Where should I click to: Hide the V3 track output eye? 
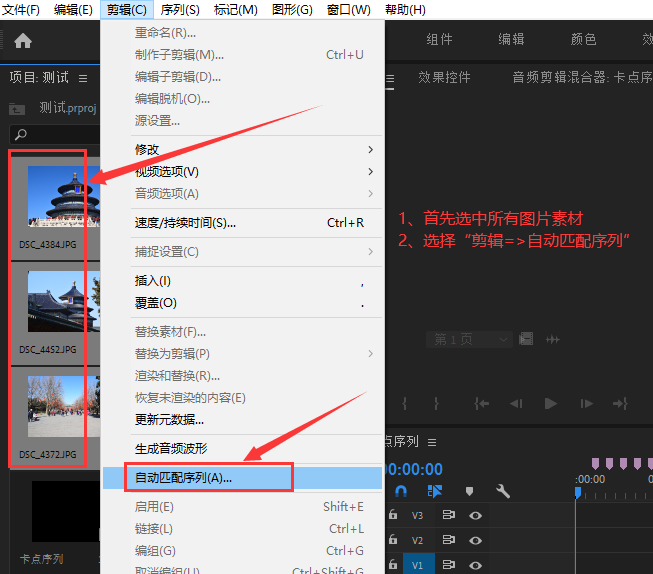coord(476,516)
